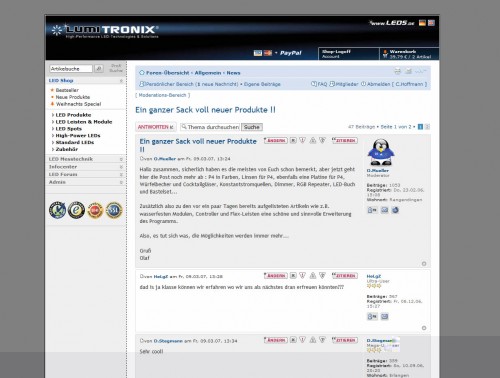Switch to English language flag
Image resolution: width=500 pixels, height=378 pixels.
pos(431,23)
